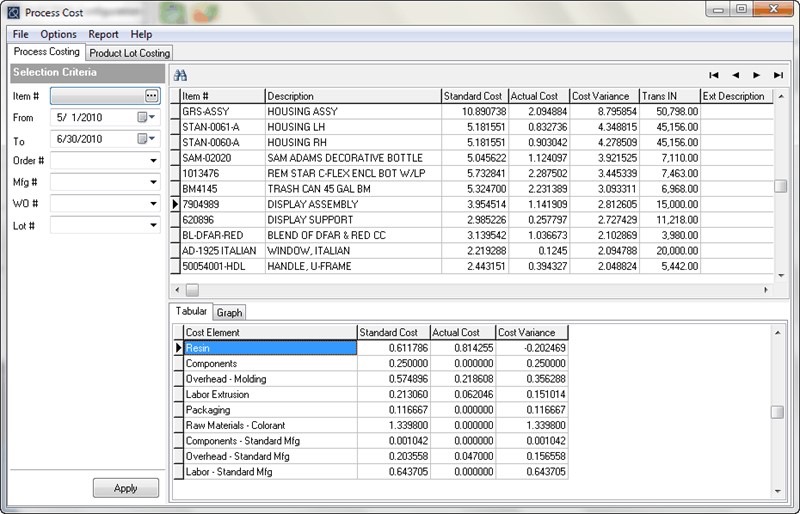Viewport: 800px width, 514px height.
Task: Go to the next record
Action: [757, 75]
